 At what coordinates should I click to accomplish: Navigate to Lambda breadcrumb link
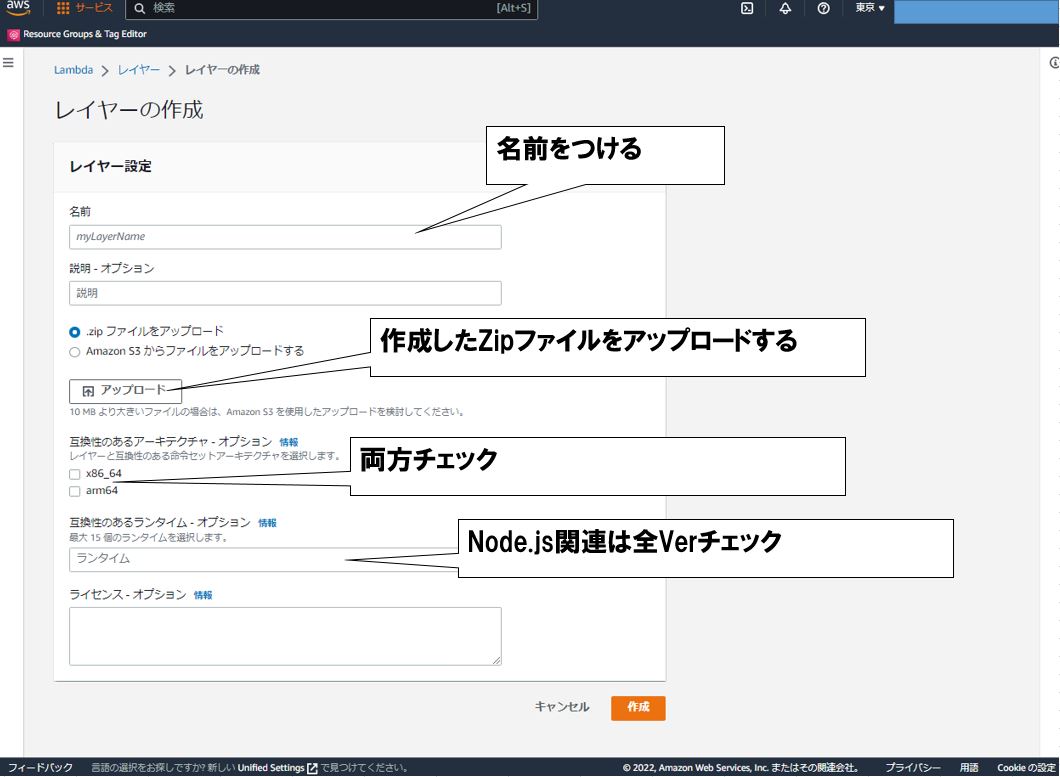74,69
